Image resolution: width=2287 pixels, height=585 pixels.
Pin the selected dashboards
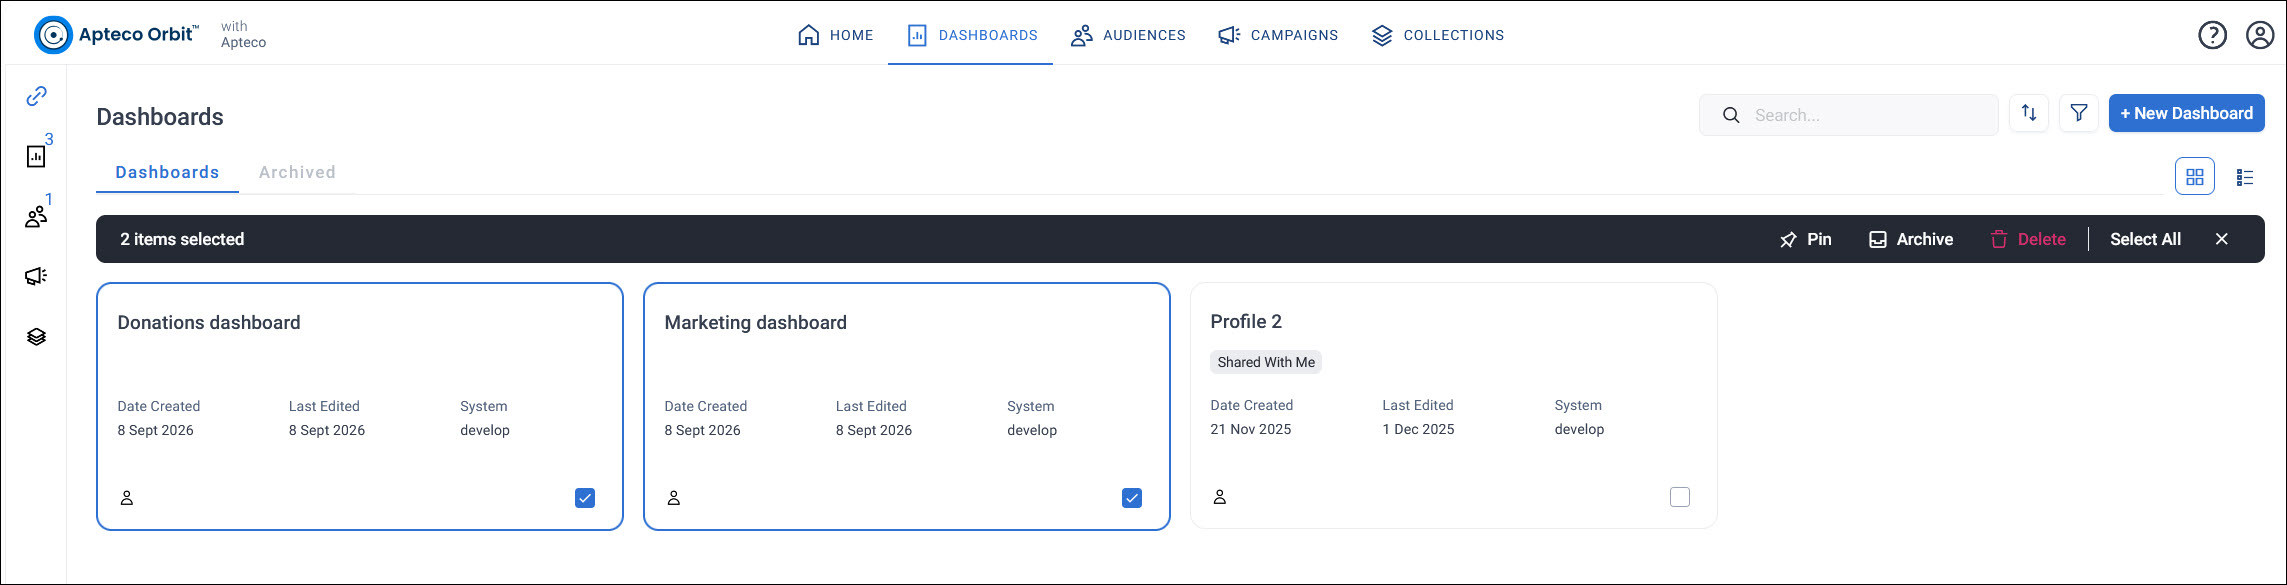[1806, 239]
